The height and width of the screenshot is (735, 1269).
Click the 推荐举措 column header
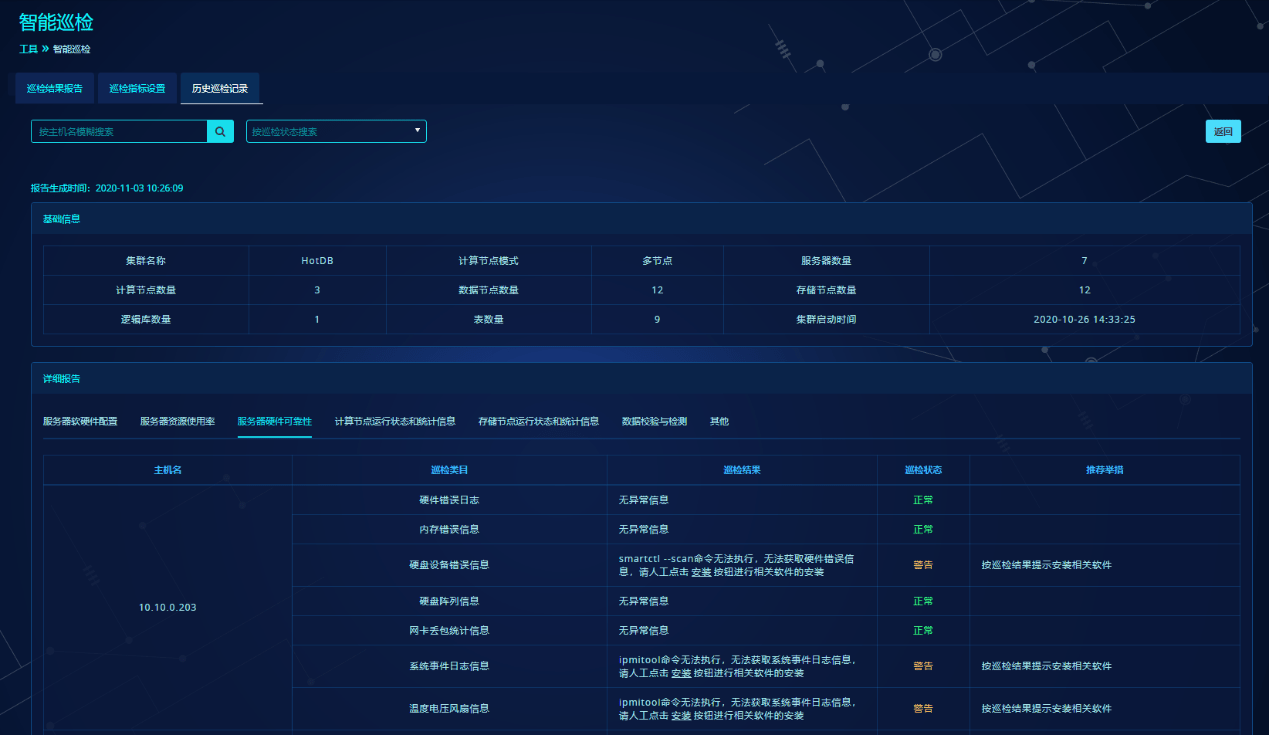click(1105, 470)
